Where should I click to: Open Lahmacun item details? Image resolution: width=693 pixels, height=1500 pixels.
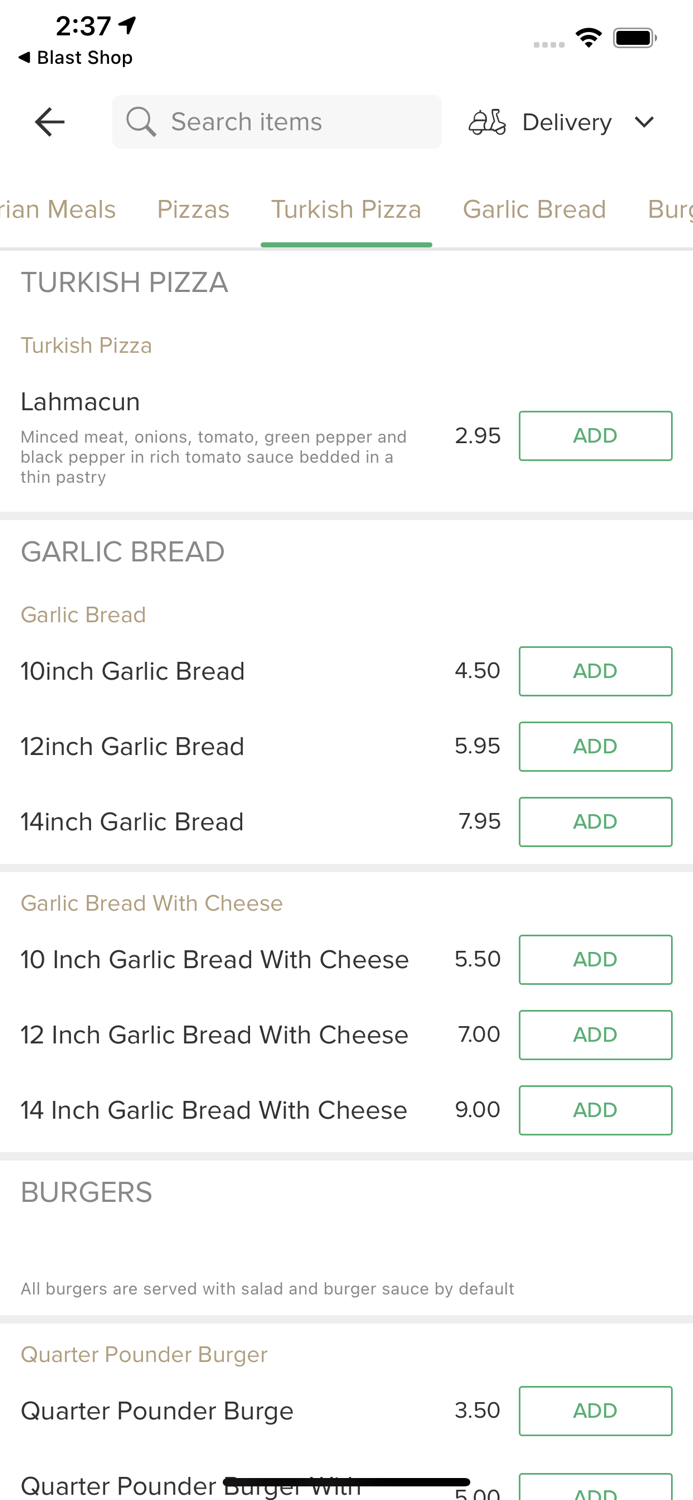coord(80,402)
